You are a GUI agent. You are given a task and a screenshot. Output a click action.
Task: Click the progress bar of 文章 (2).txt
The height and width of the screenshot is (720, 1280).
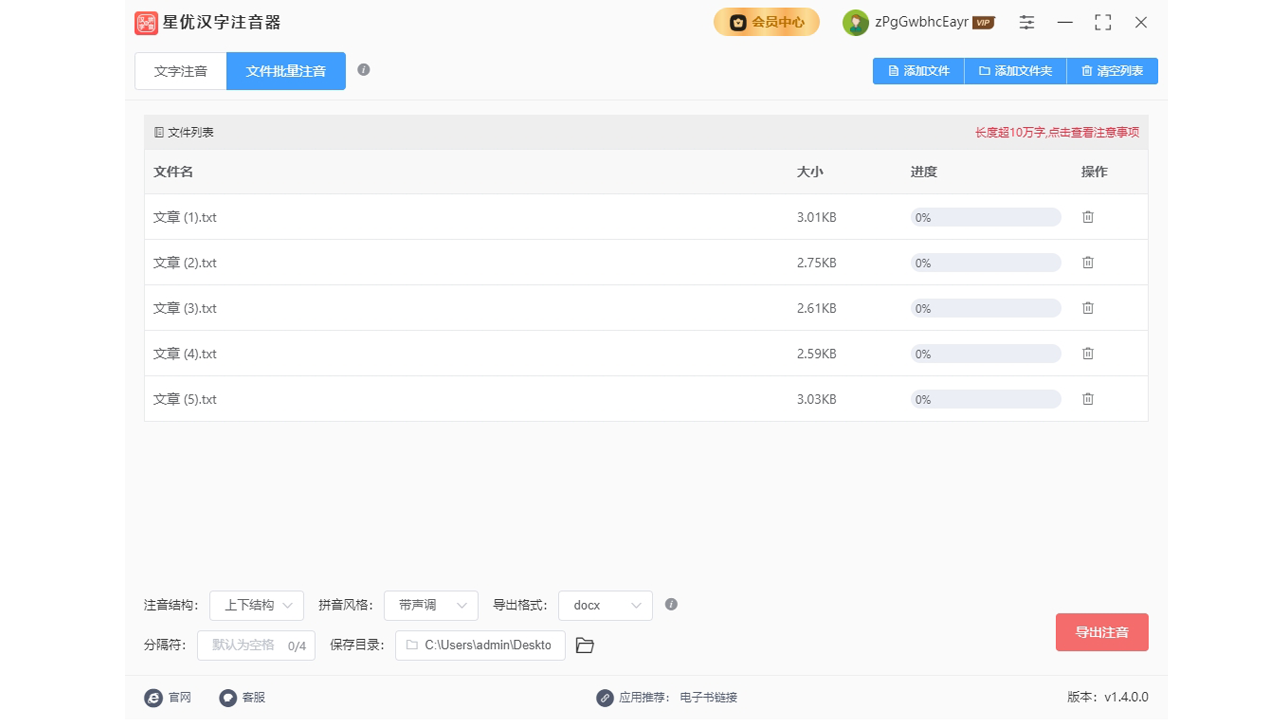[x=985, y=262]
